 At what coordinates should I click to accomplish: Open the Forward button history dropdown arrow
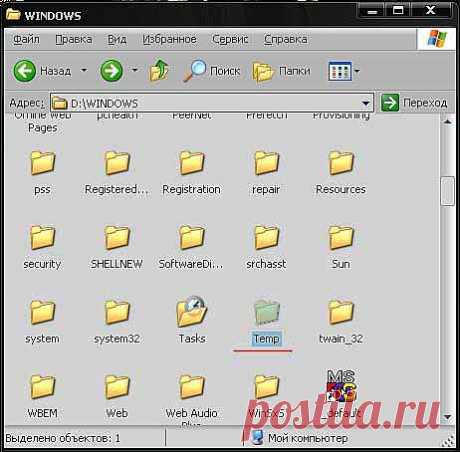pyautogui.click(x=135, y=70)
